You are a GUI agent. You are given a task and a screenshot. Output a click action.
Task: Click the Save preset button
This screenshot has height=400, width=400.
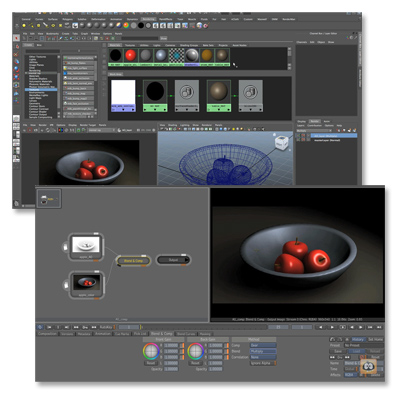pyautogui.click(x=338, y=351)
